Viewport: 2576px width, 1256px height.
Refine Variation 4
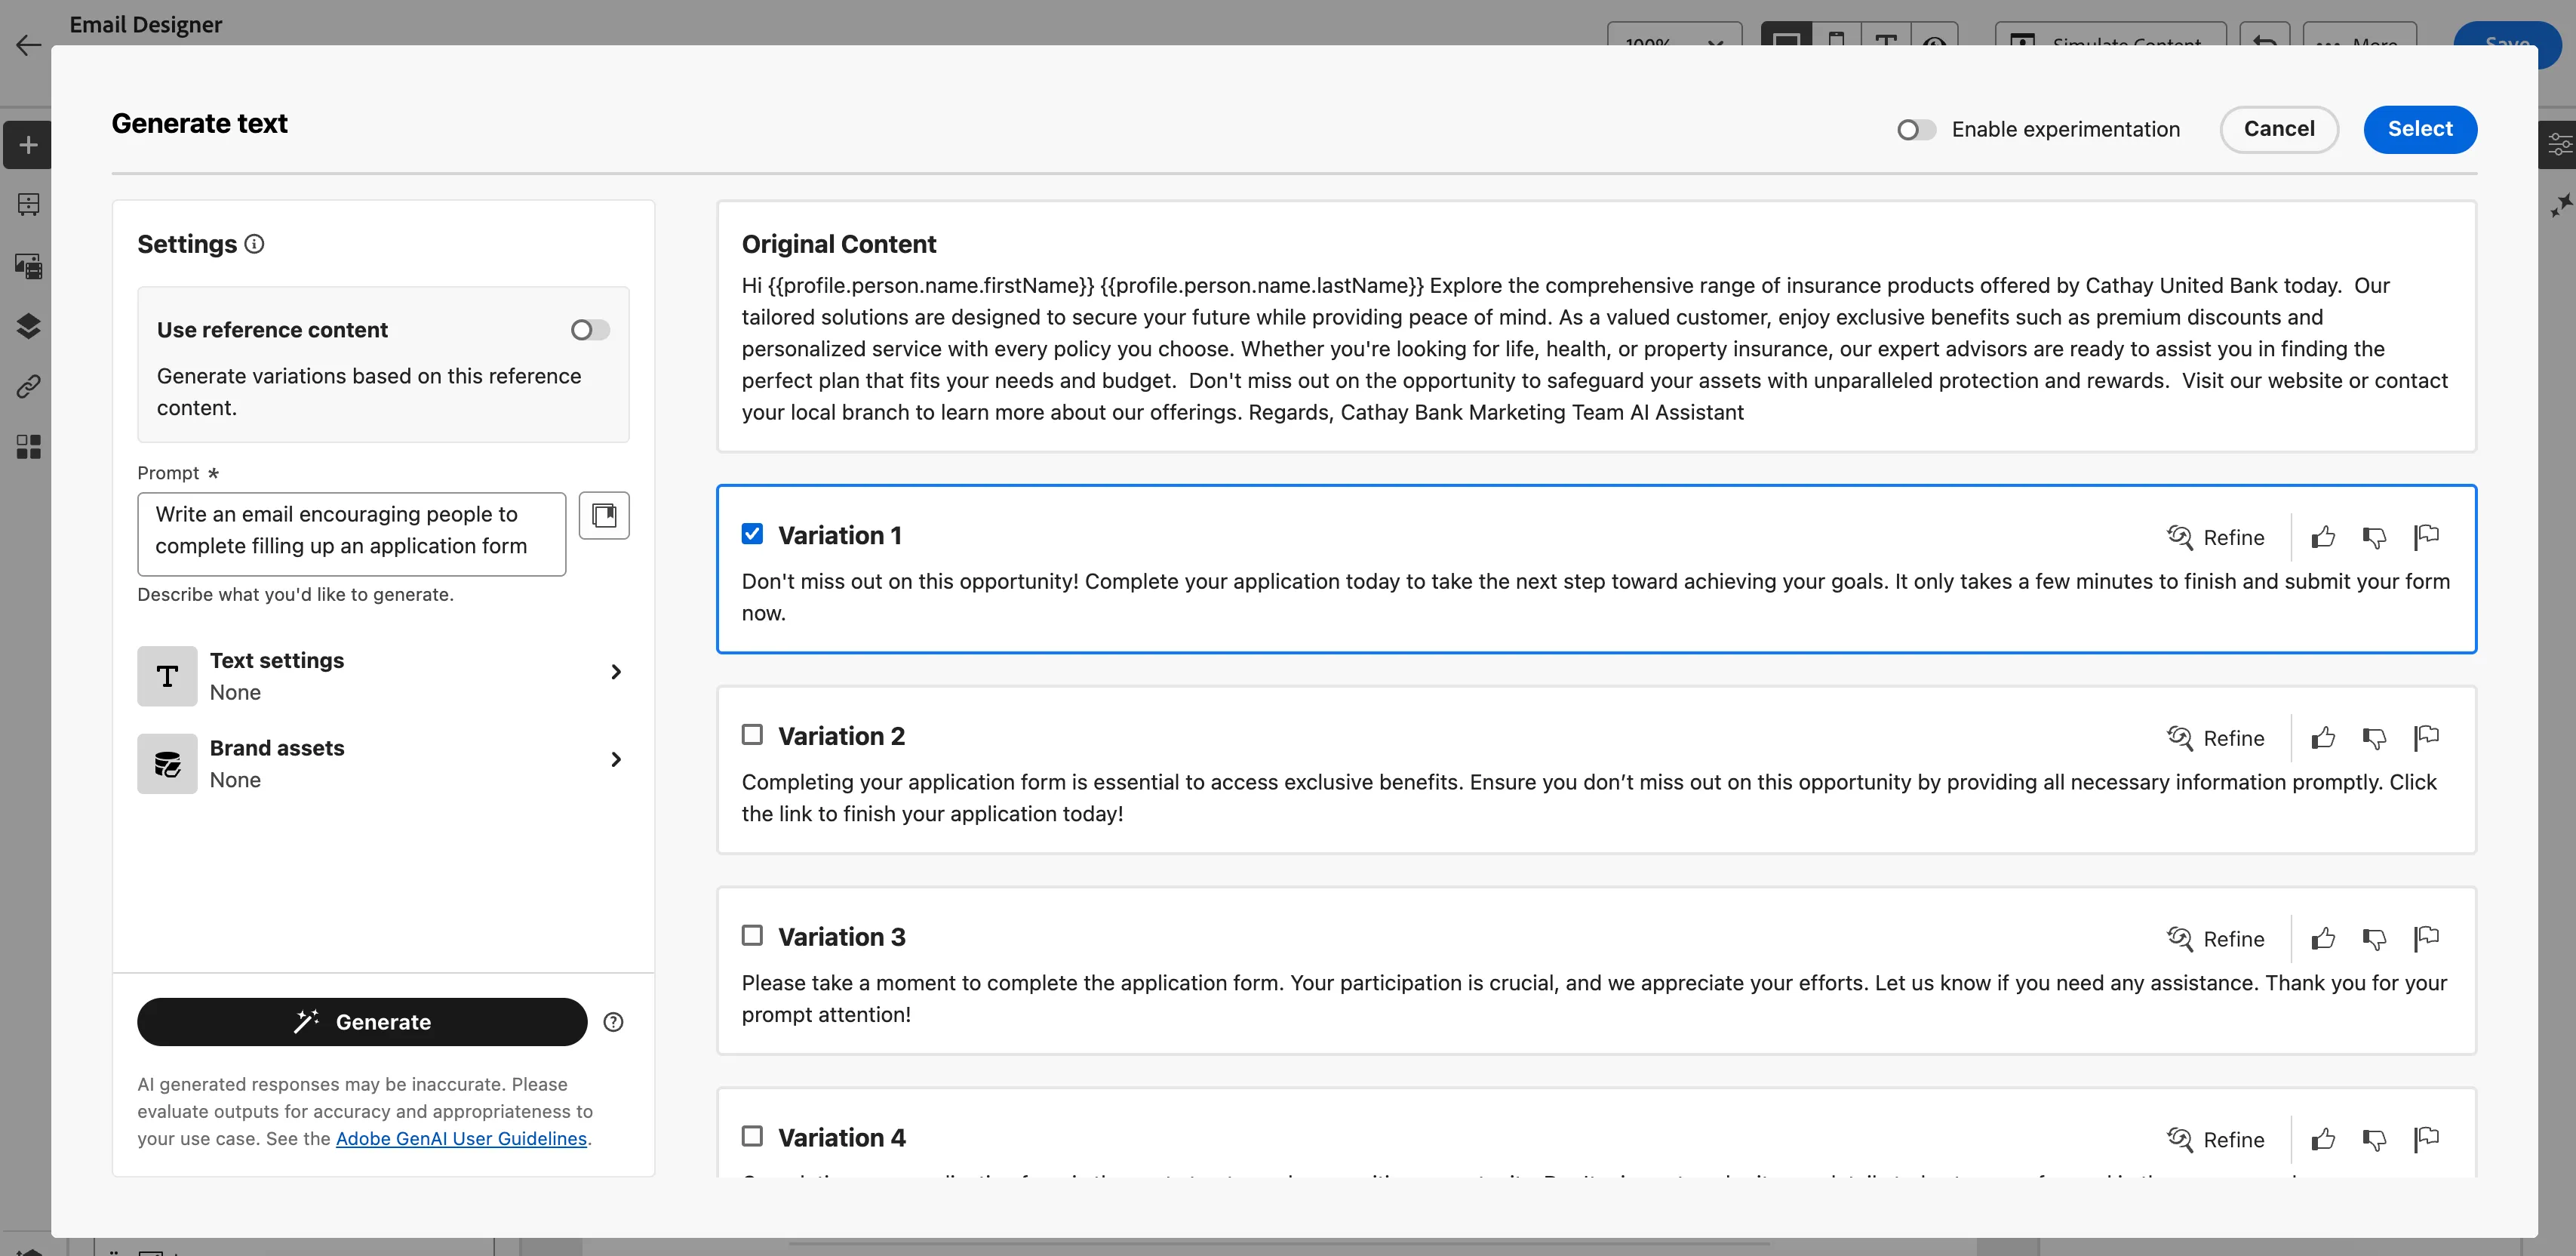2215,1140
